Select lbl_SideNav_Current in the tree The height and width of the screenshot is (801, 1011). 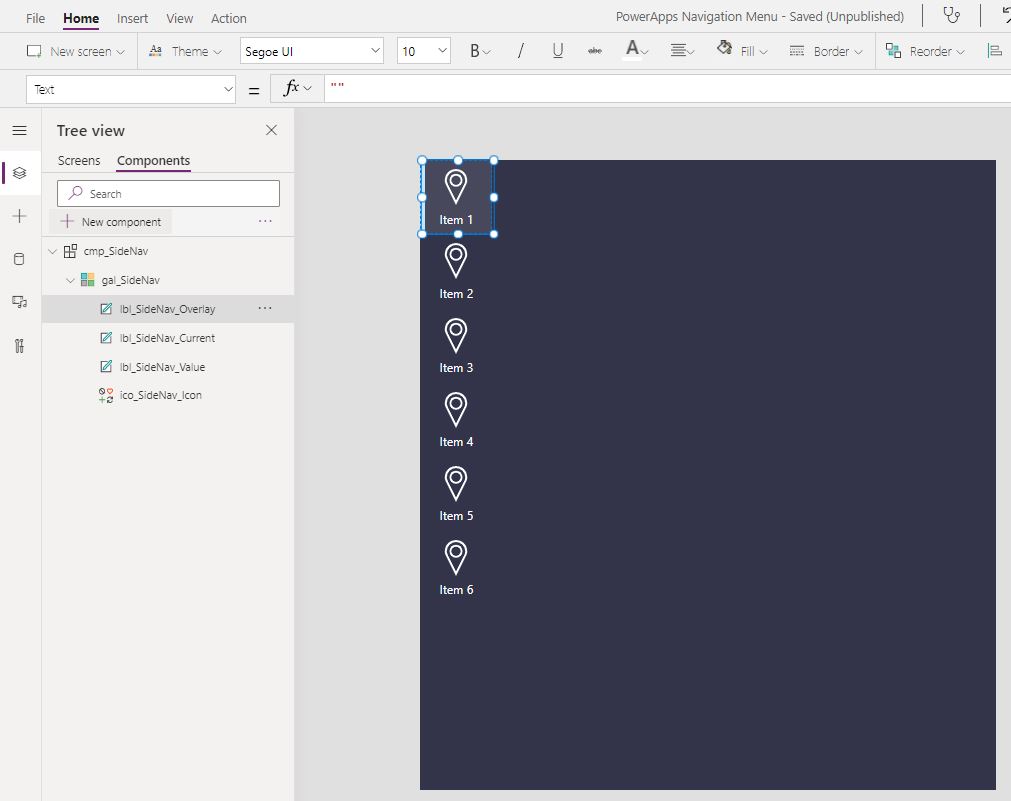pos(167,338)
